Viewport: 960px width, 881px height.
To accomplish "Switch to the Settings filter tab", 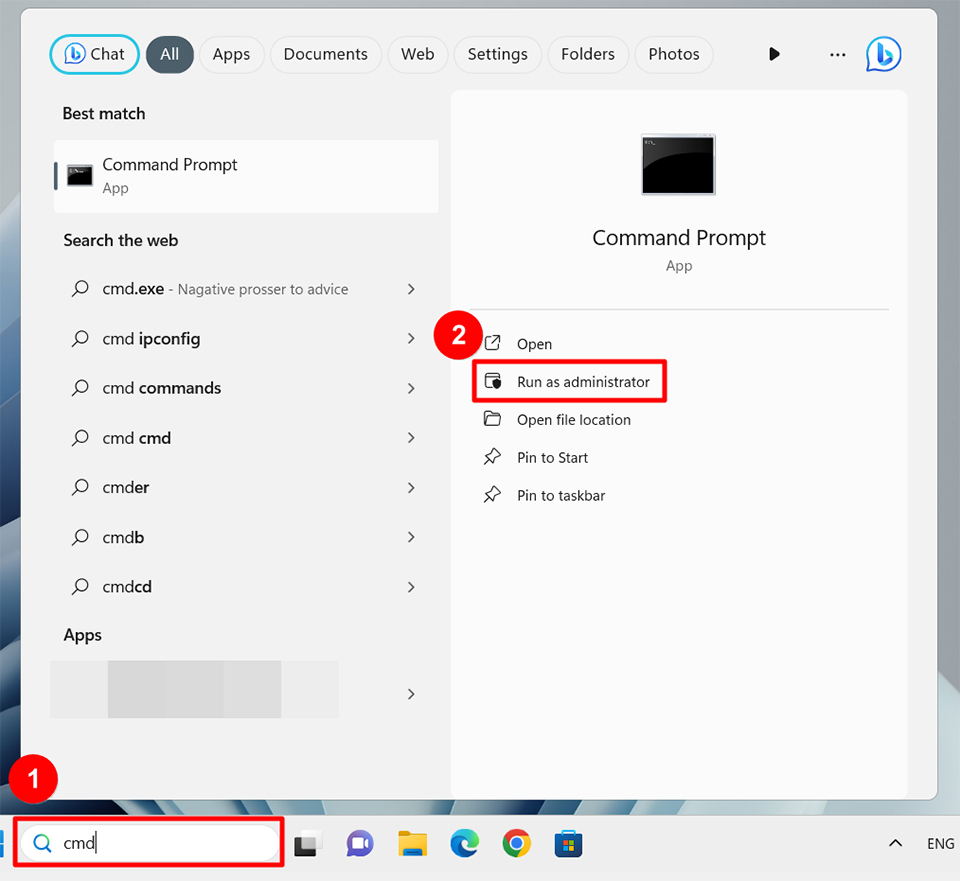I will click(x=498, y=54).
